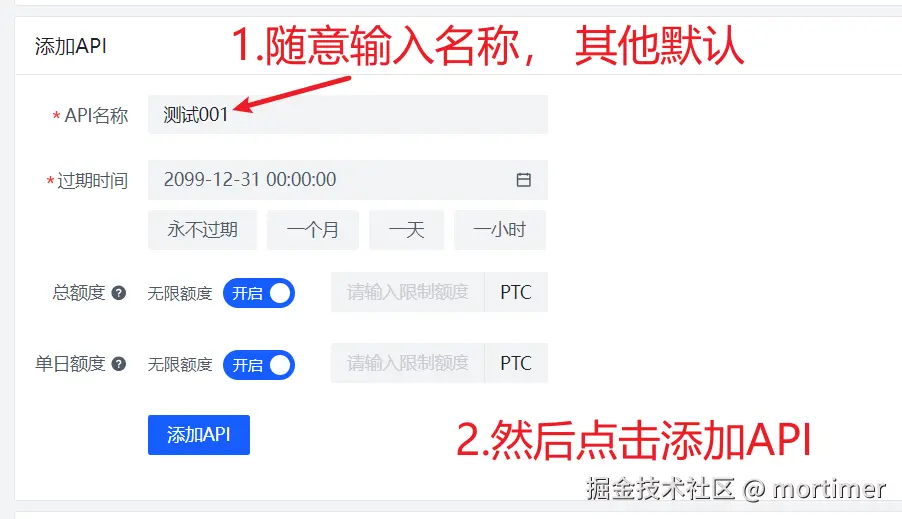Screen dimensions: 902x519
Task: Pick the 一天 expiry preset
Action: pos(406,230)
